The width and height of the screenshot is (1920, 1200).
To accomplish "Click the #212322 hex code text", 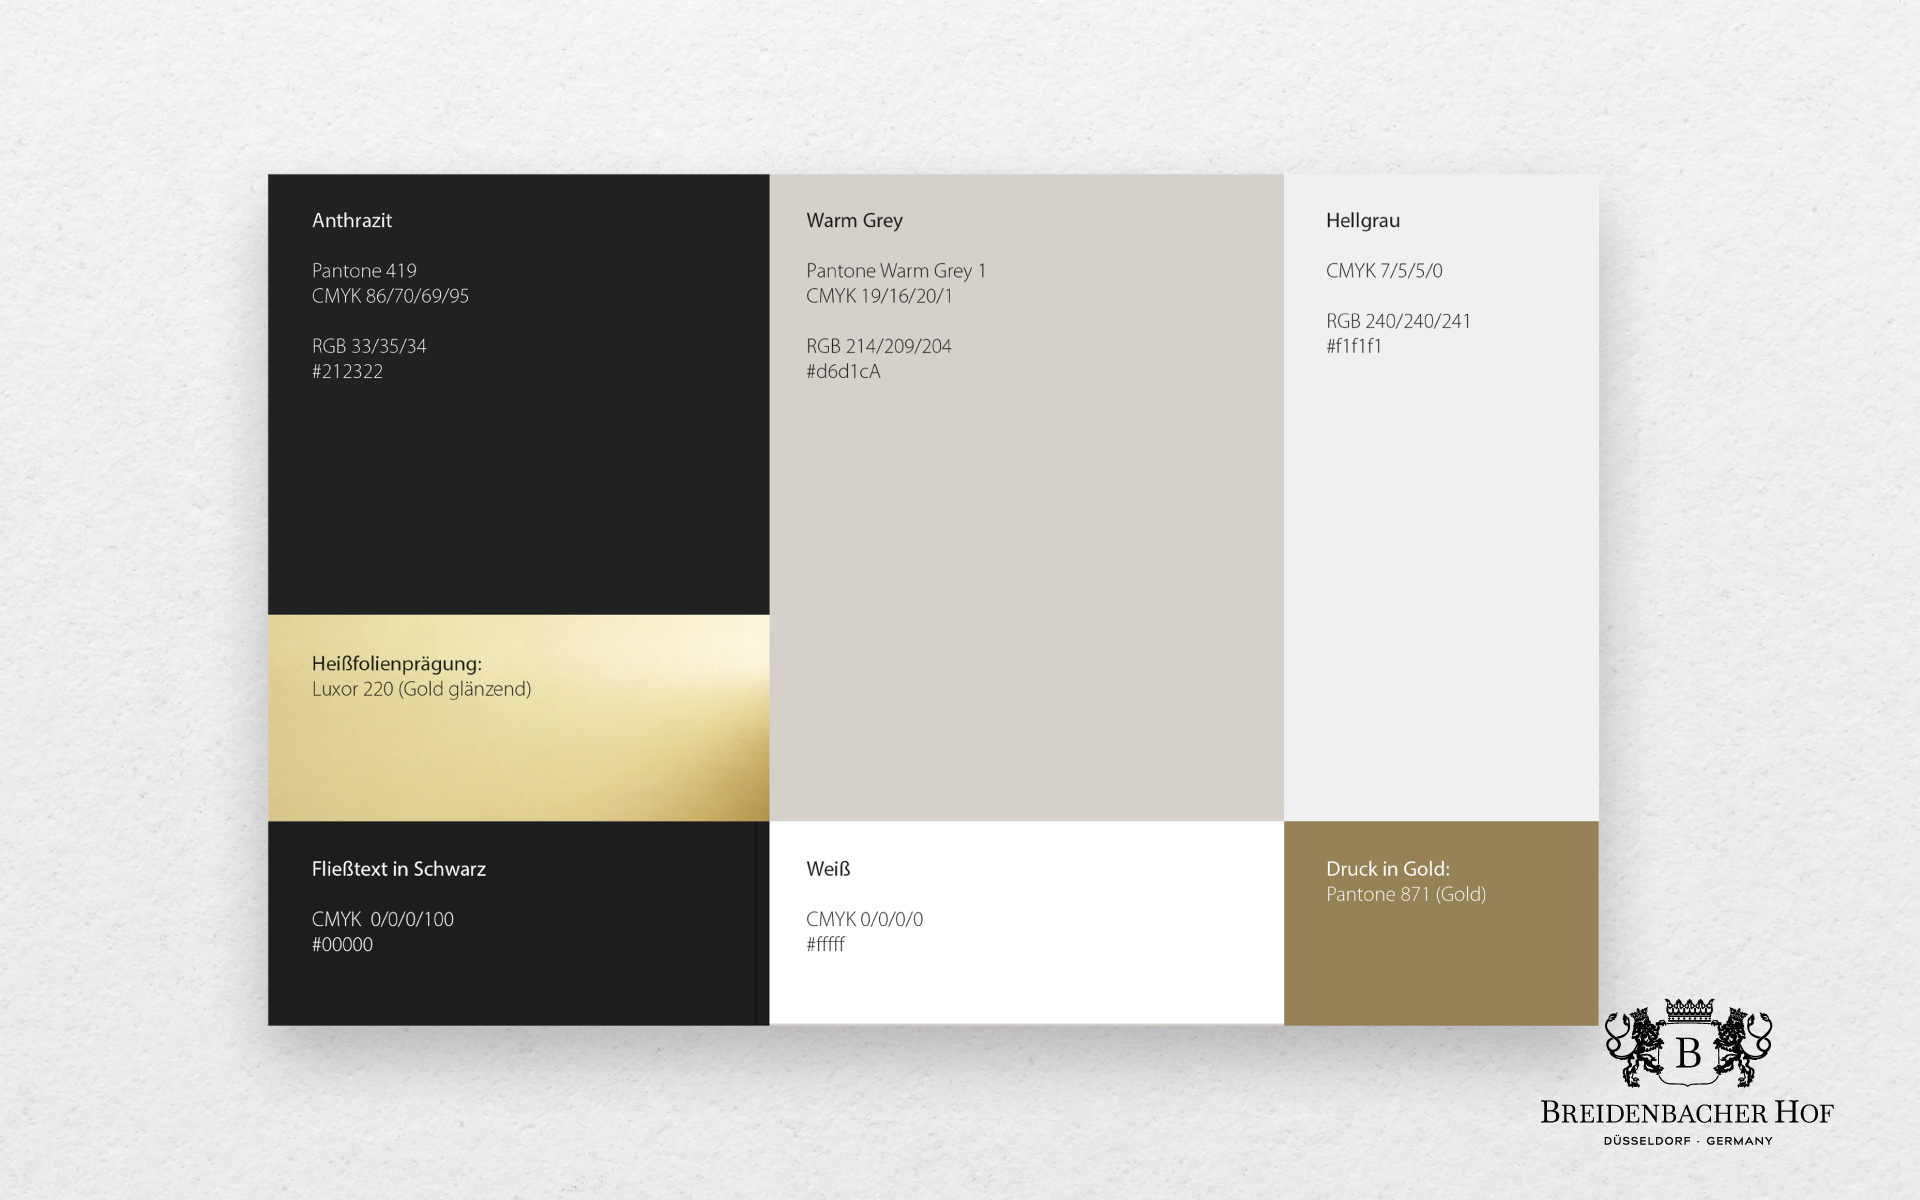I will [347, 372].
